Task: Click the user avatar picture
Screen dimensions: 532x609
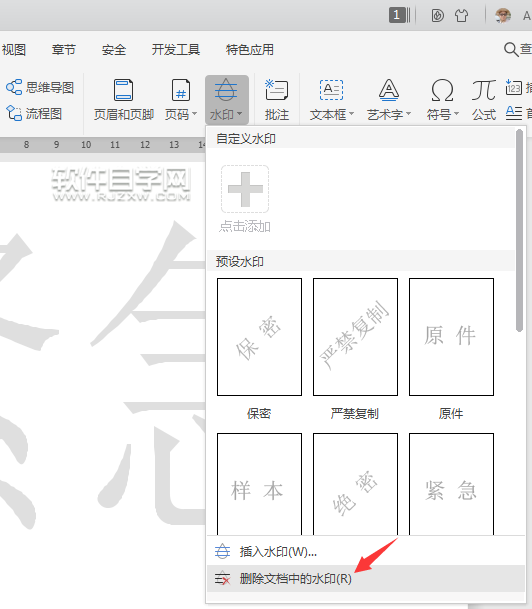Action: [503, 16]
